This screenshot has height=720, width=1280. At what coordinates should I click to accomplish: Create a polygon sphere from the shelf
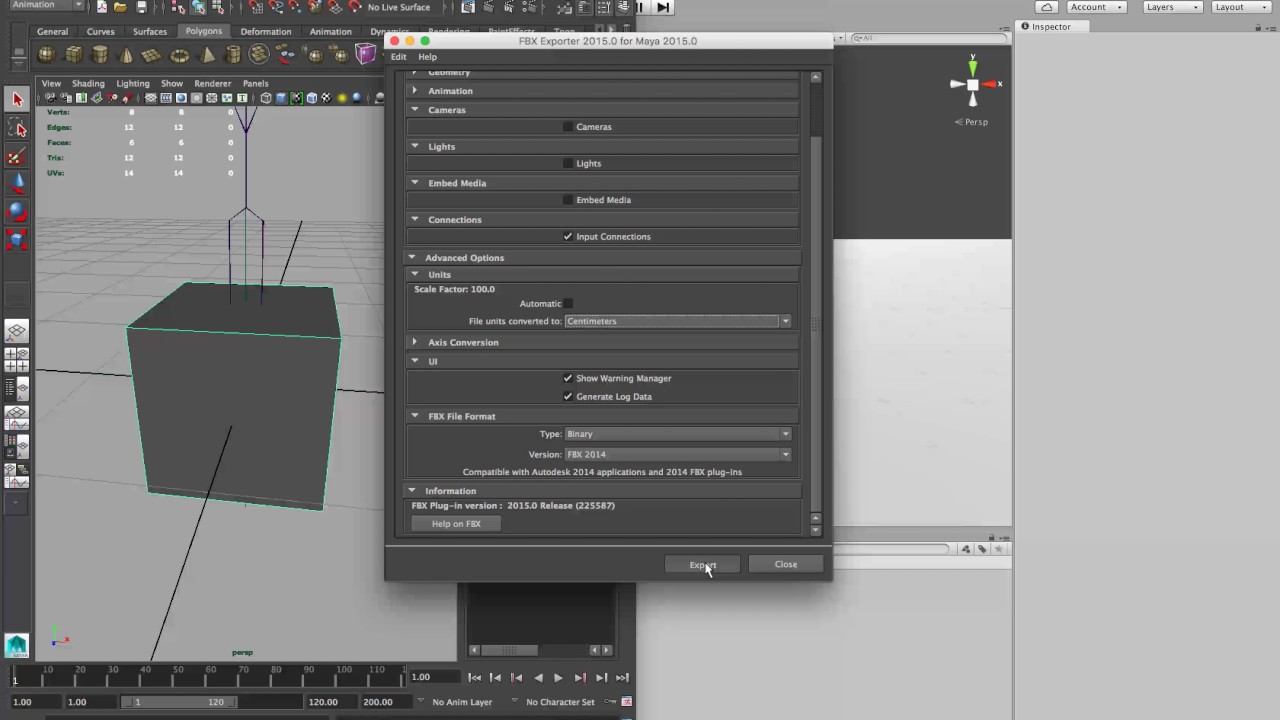pos(47,55)
